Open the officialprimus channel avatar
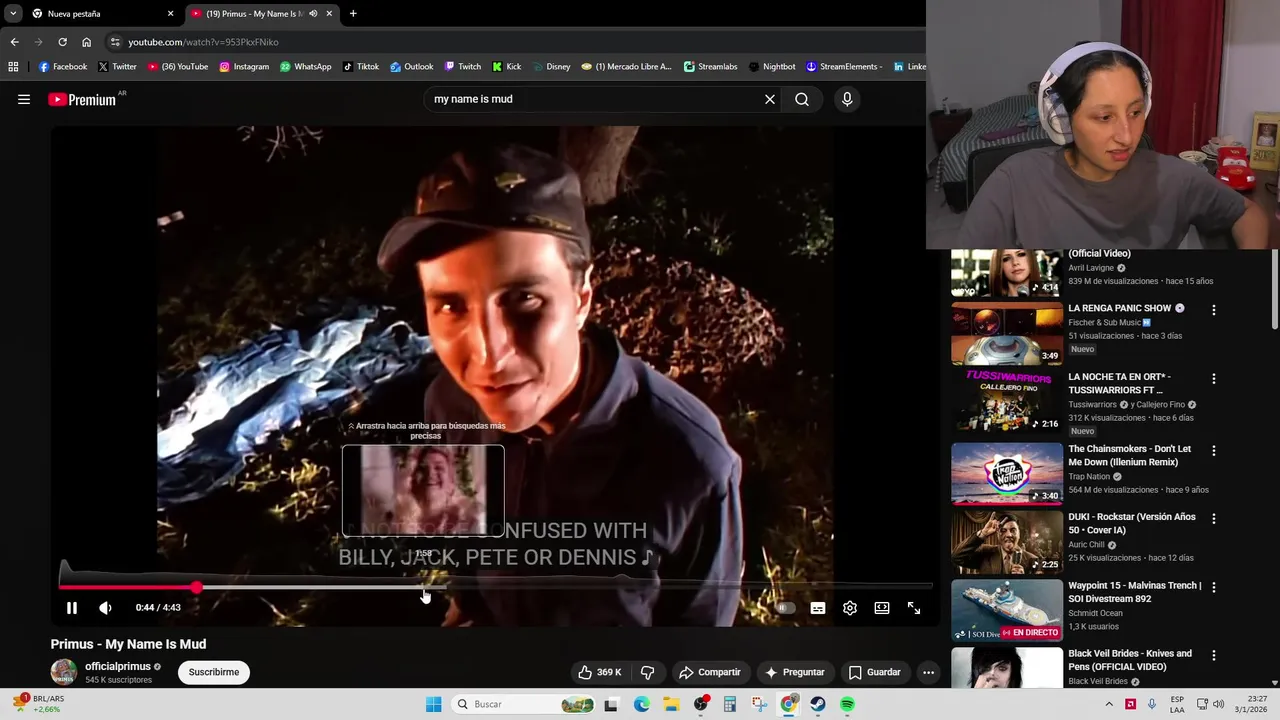Screen dimensions: 1280x720 (x=64, y=672)
